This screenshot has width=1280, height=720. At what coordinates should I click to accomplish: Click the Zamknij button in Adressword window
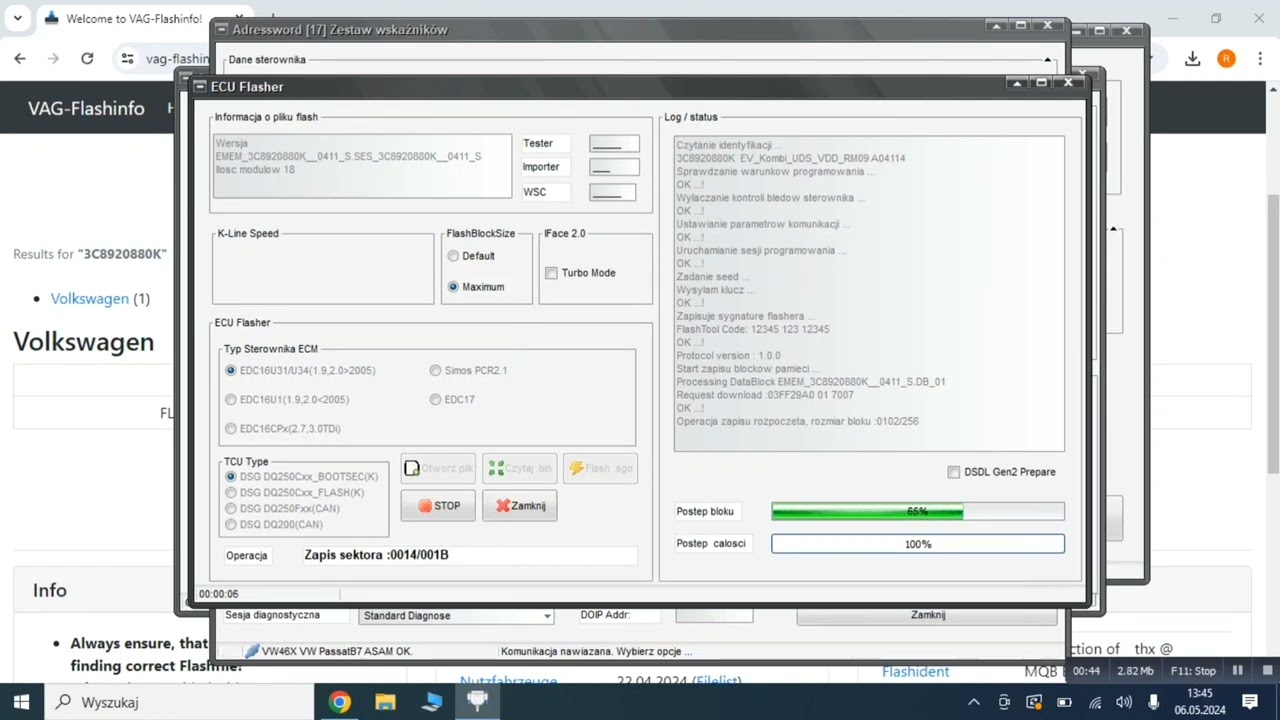coord(927,615)
